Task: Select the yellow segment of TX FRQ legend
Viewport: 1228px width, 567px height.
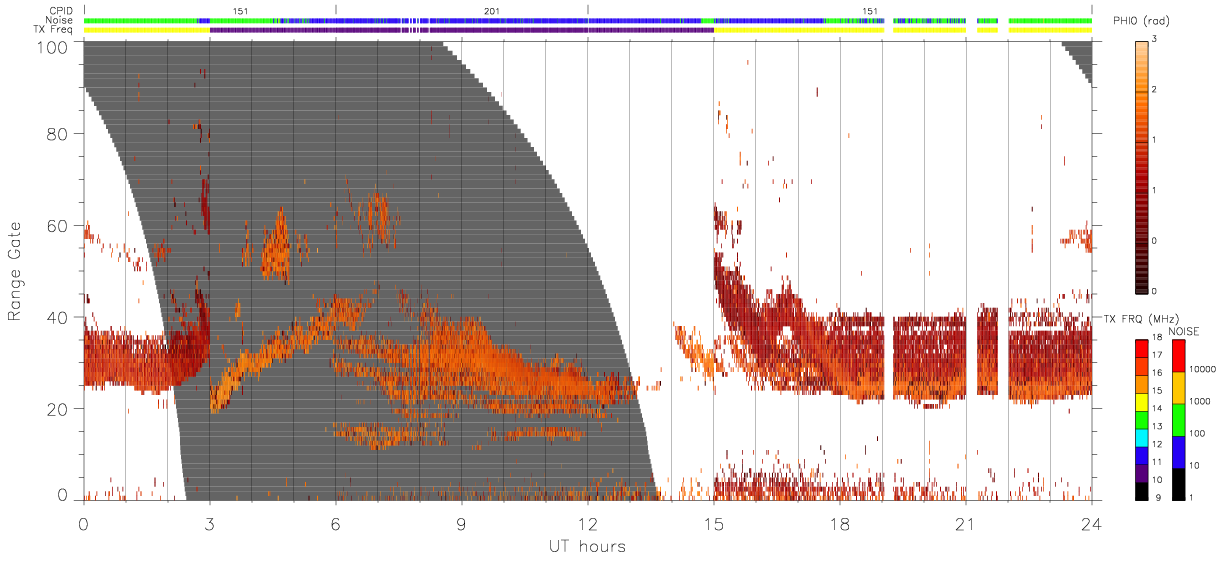Action: pyautogui.click(x=1143, y=401)
